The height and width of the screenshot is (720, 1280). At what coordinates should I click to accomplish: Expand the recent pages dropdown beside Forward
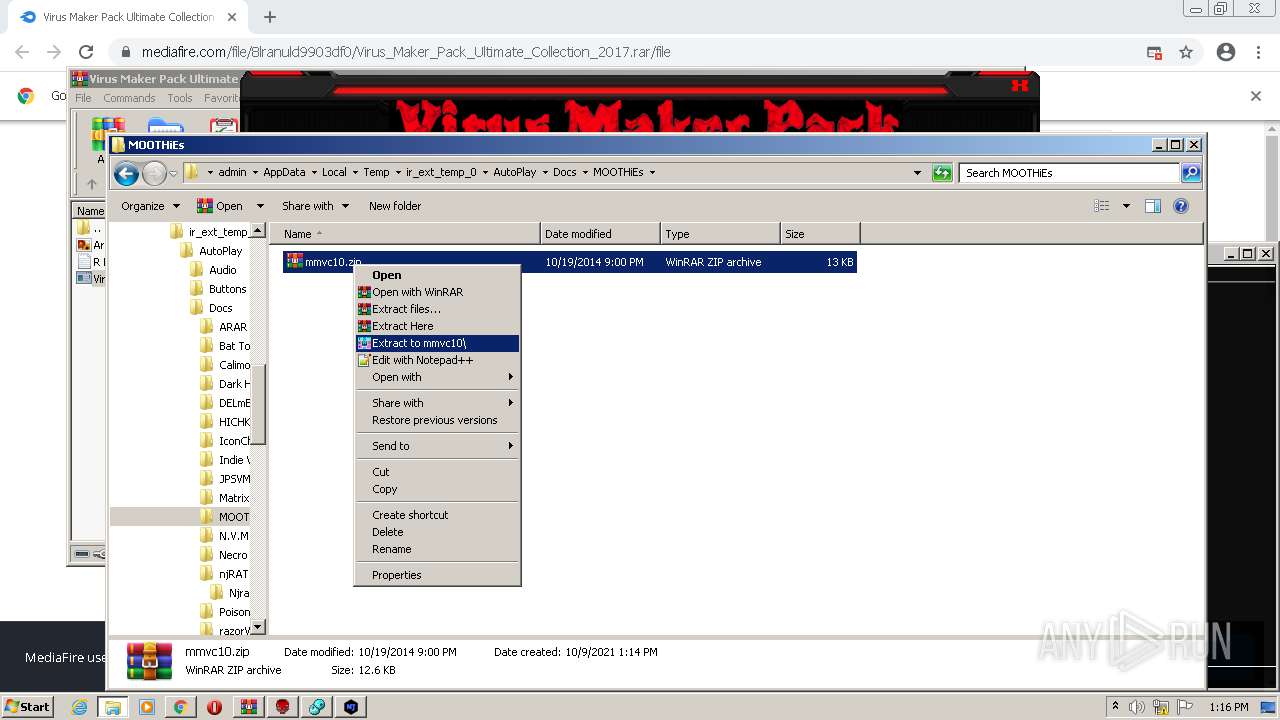pyautogui.click(x=173, y=174)
